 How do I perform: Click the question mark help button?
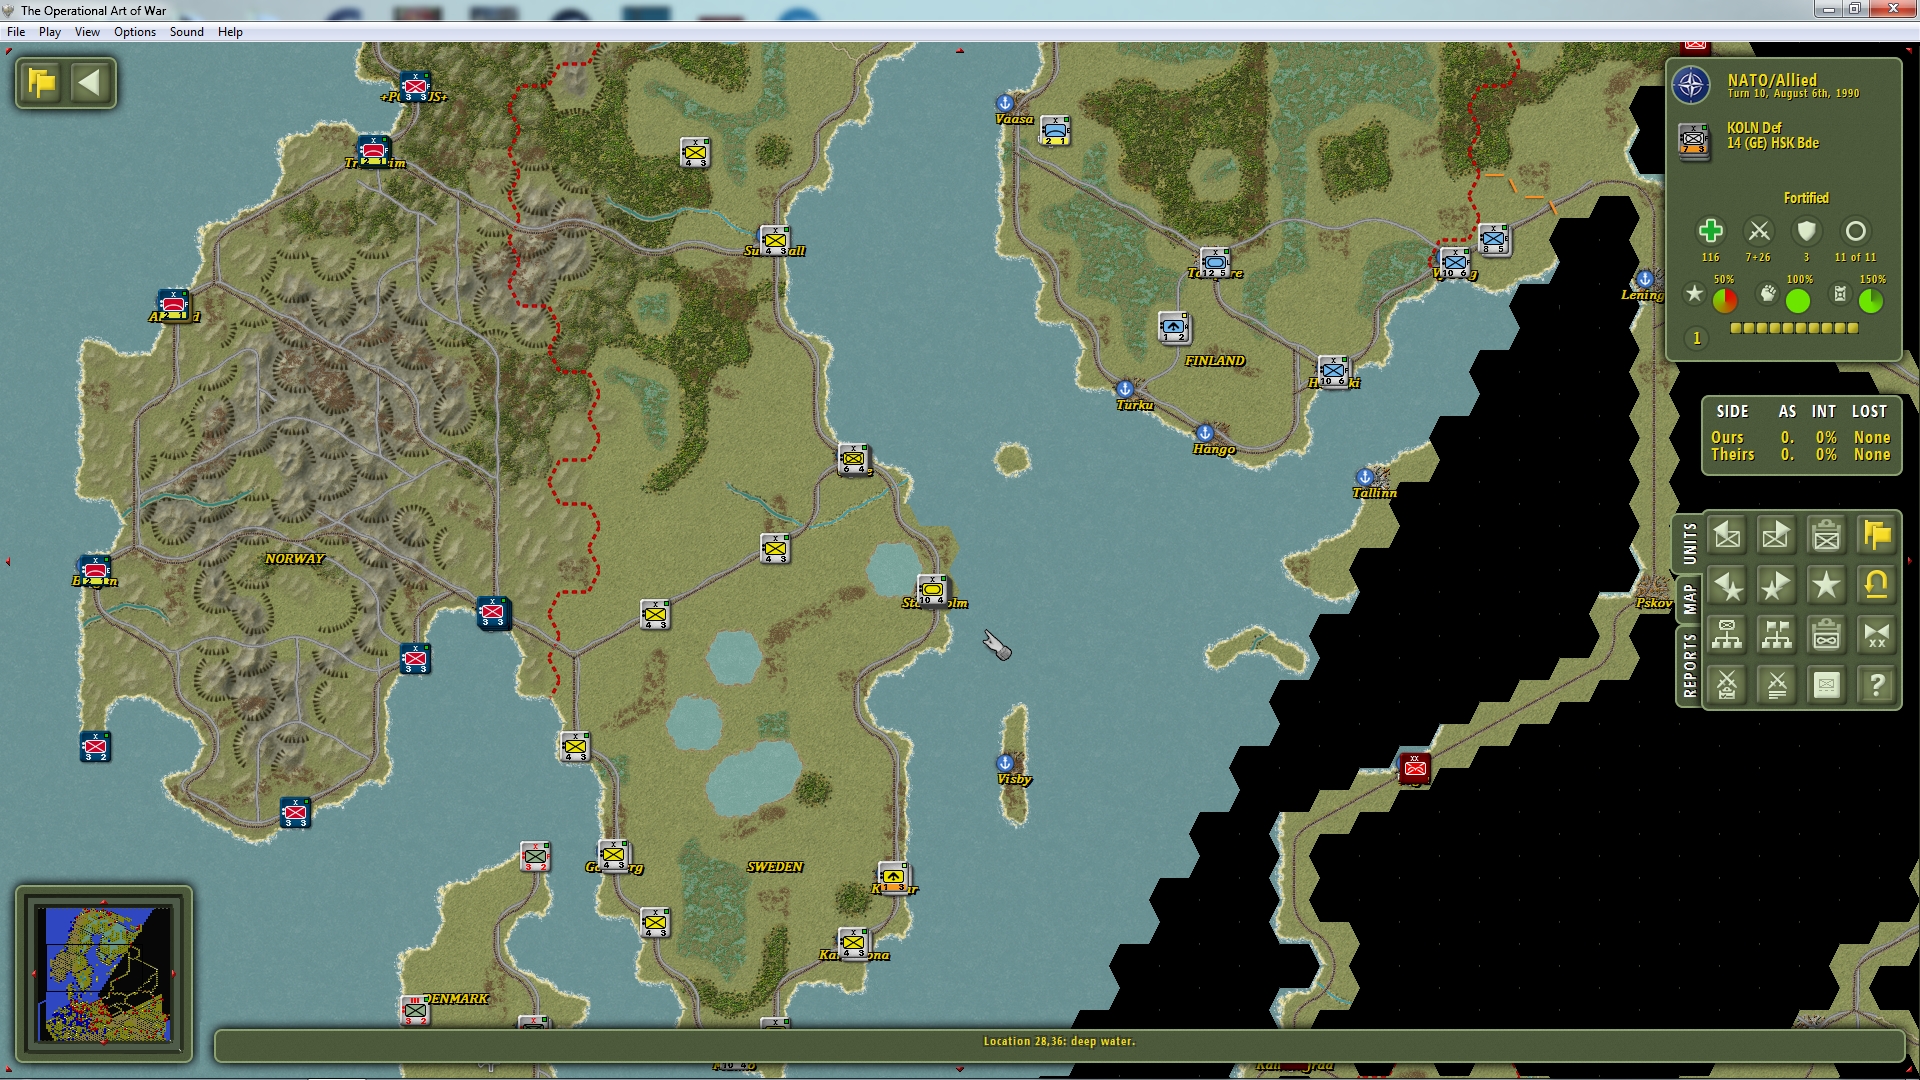coord(1877,685)
